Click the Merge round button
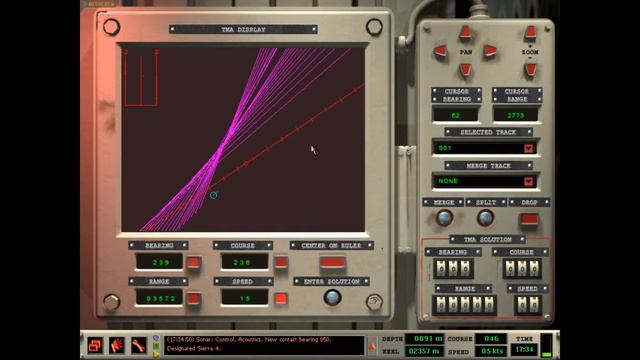 (x=444, y=218)
